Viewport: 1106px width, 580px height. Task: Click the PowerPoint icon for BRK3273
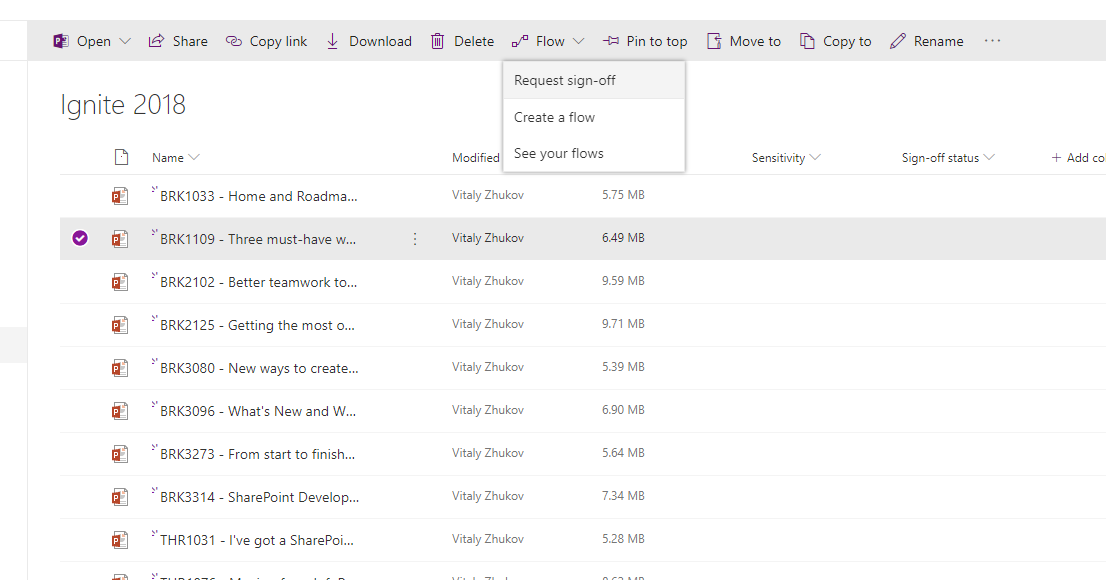tap(120, 454)
